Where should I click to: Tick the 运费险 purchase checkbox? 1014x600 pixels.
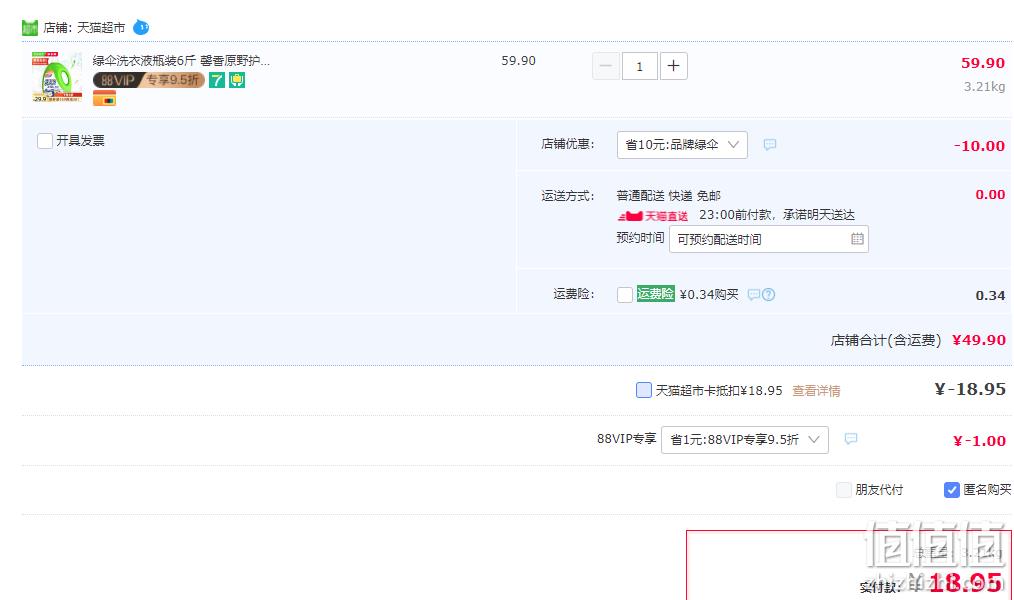pos(625,295)
